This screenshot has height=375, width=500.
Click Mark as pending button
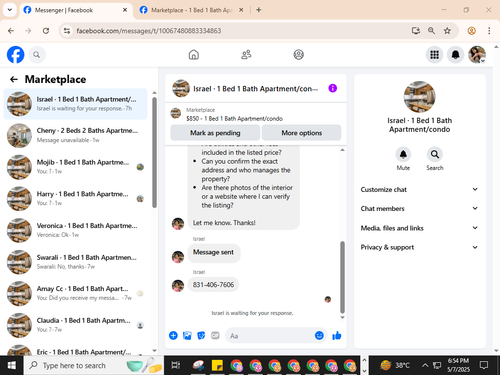pyautogui.click(x=215, y=133)
